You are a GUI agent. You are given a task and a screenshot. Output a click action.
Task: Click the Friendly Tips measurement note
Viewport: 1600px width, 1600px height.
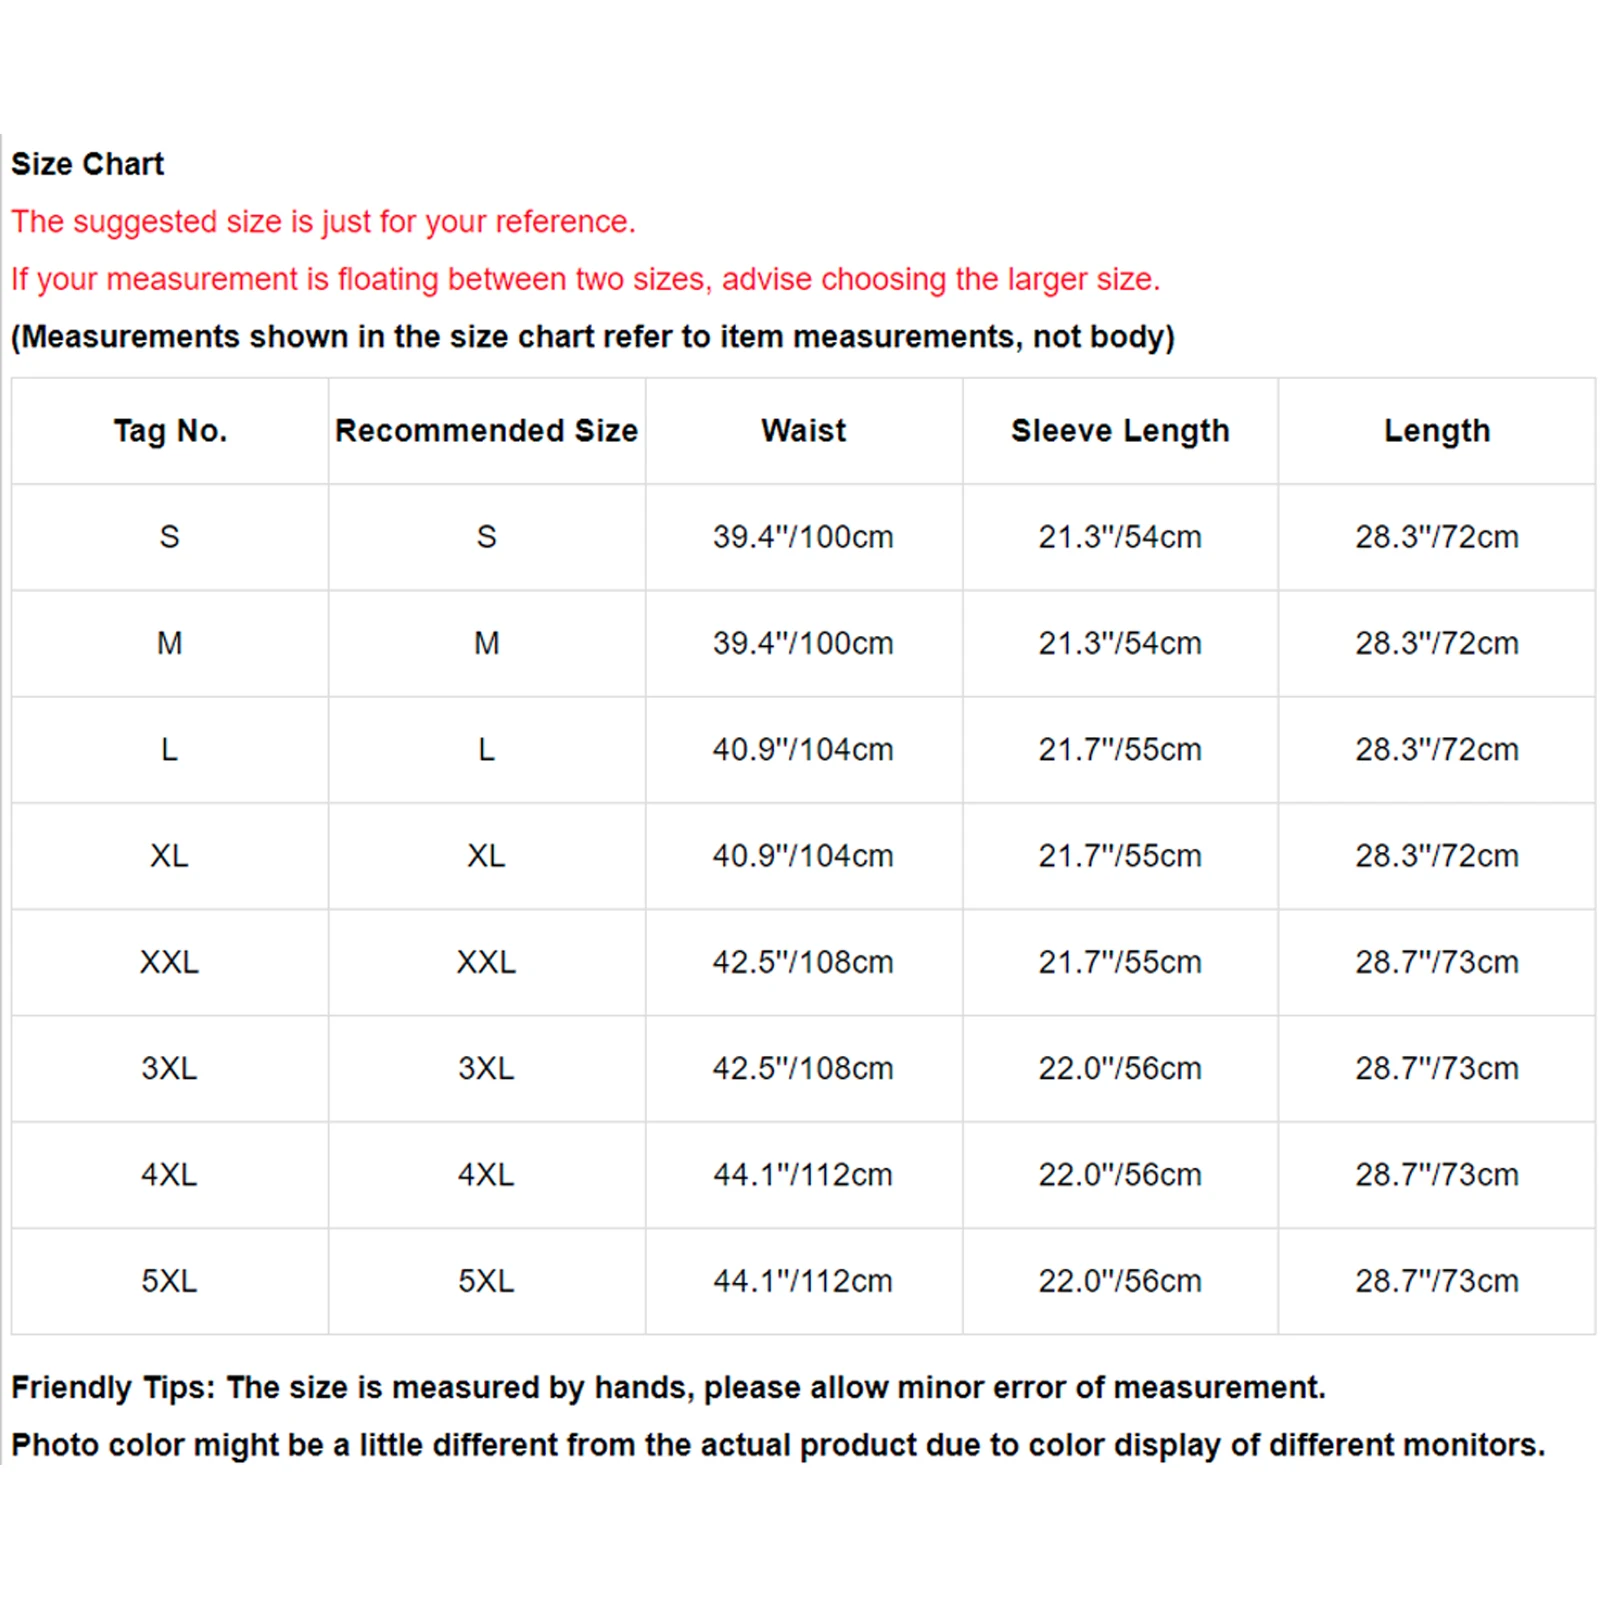coord(668,1387)
